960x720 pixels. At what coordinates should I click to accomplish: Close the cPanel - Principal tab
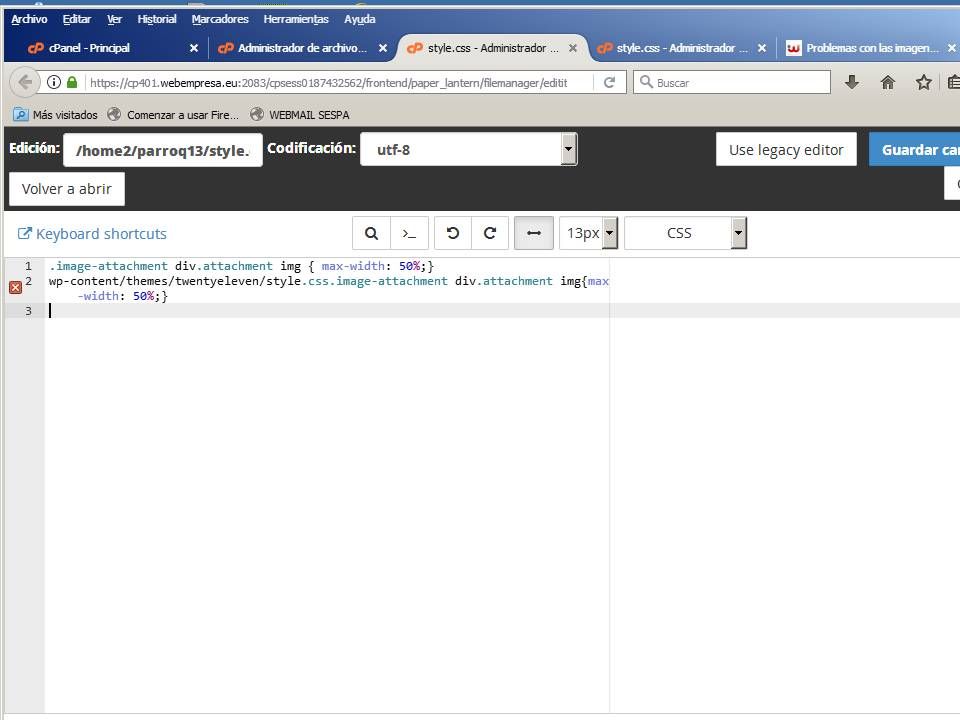193,48
